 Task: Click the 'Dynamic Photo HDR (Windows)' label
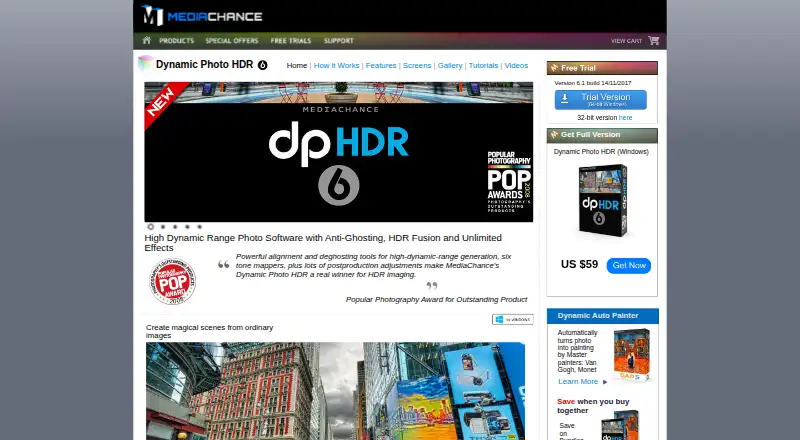pos(602,152)
